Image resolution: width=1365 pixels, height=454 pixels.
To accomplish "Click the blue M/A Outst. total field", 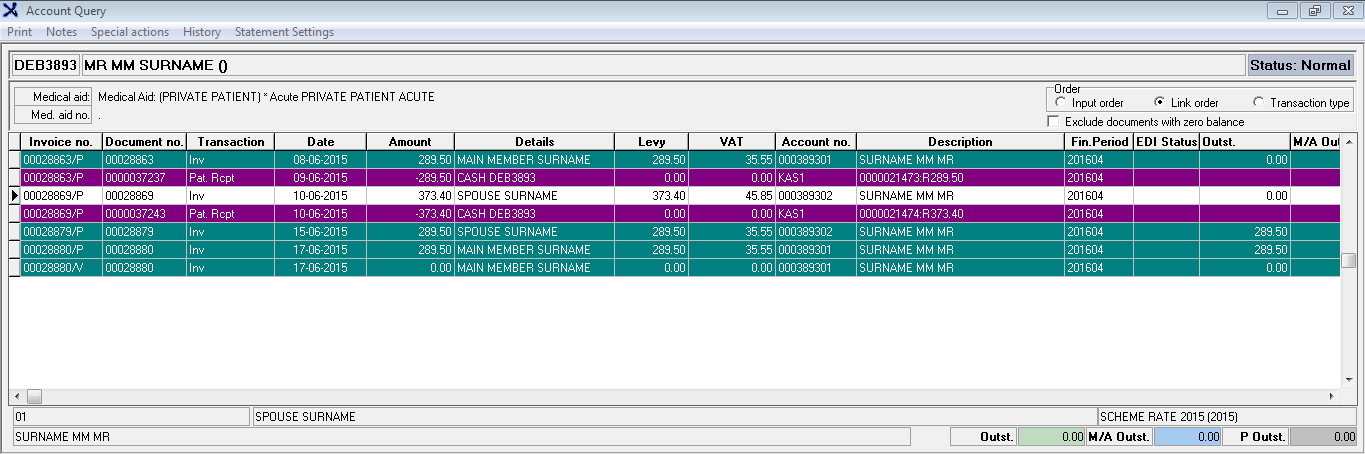I will point(1188,437).
